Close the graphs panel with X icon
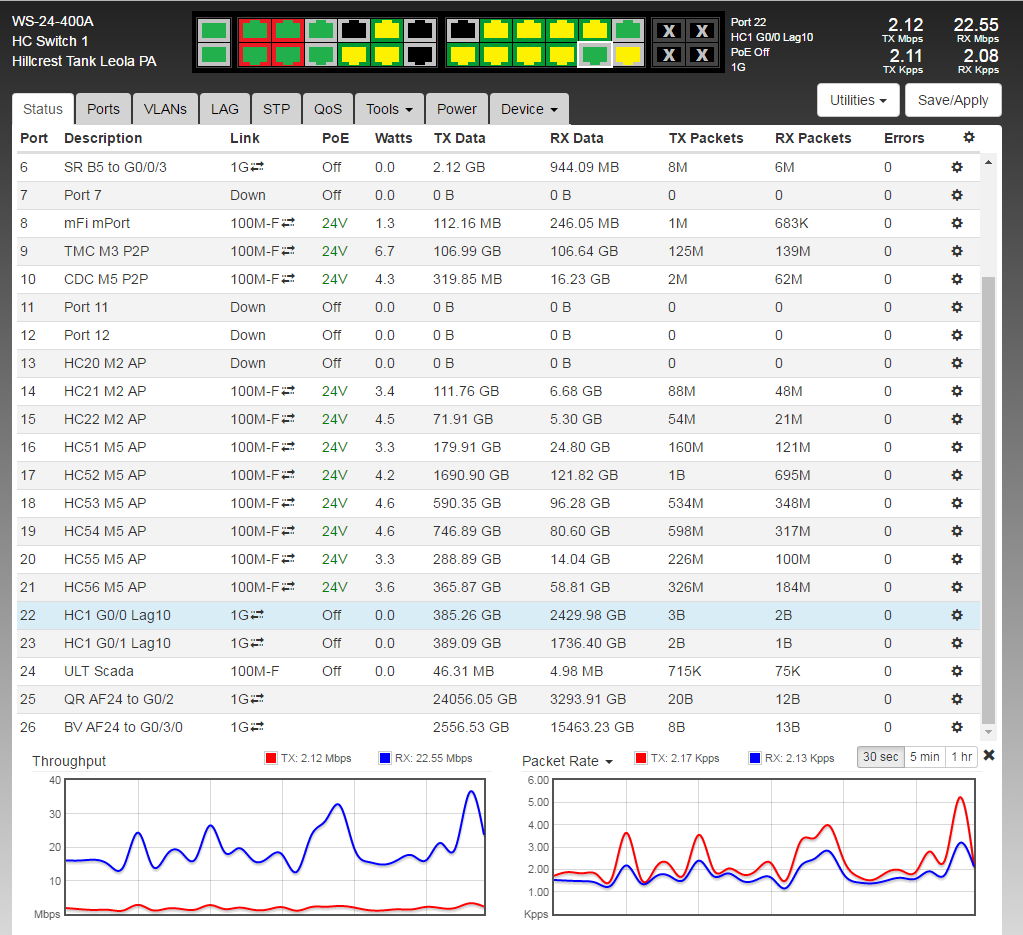Viewport: 1023px width, 935px height. 989,756
